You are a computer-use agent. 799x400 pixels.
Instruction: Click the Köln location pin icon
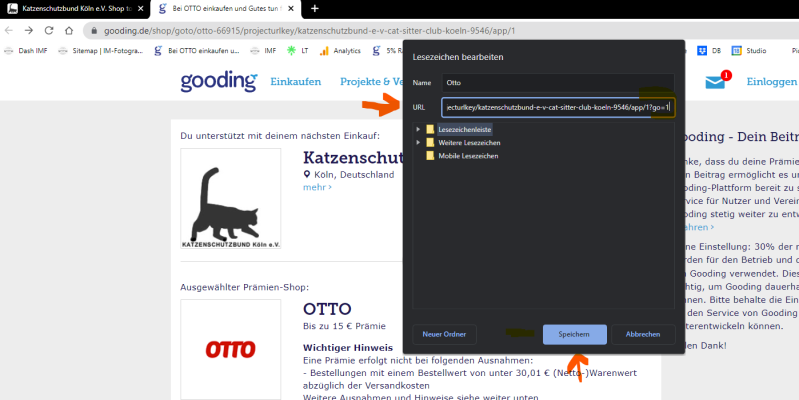coord(307,174)
